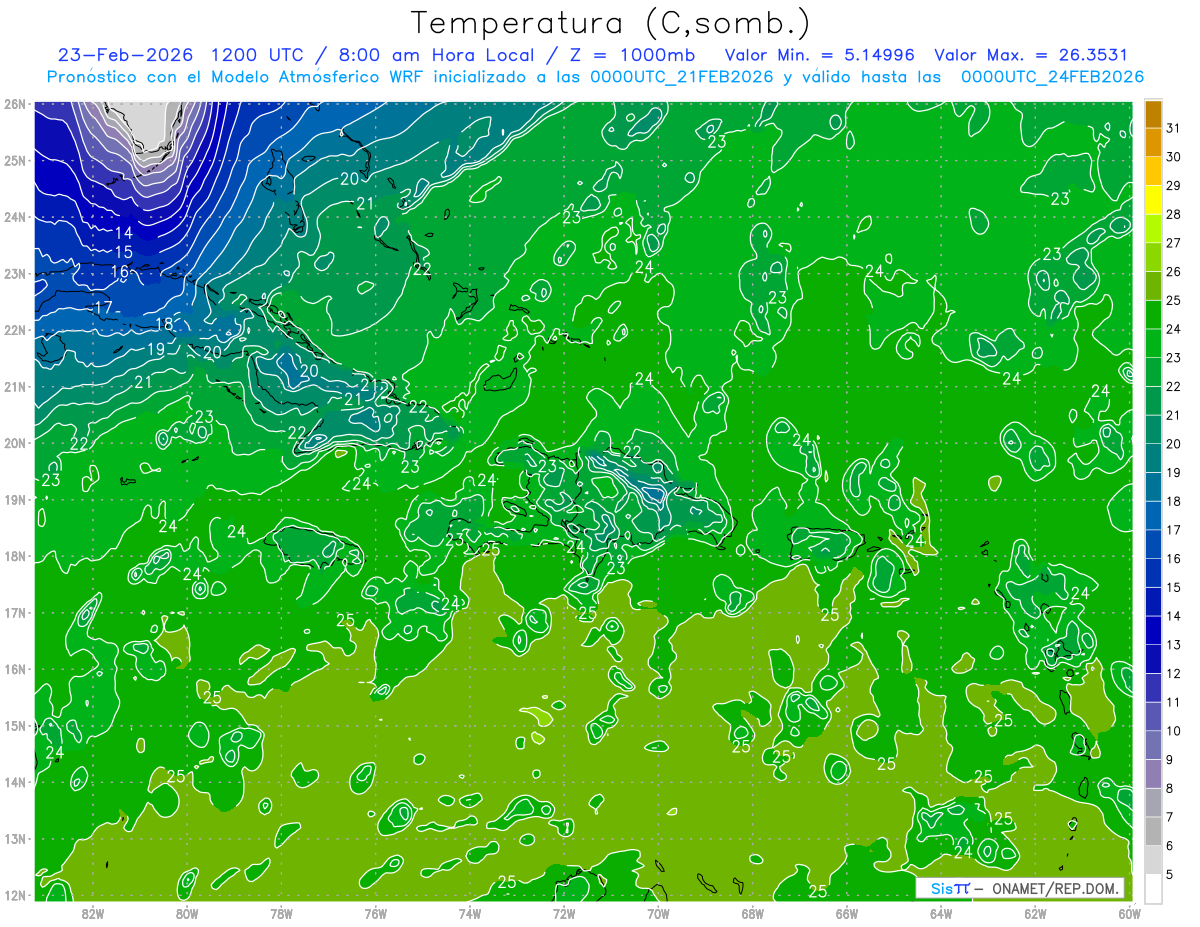1200x927 pixels.
Task: Click colorbar value label "5"
Action: coord(1169,874)
